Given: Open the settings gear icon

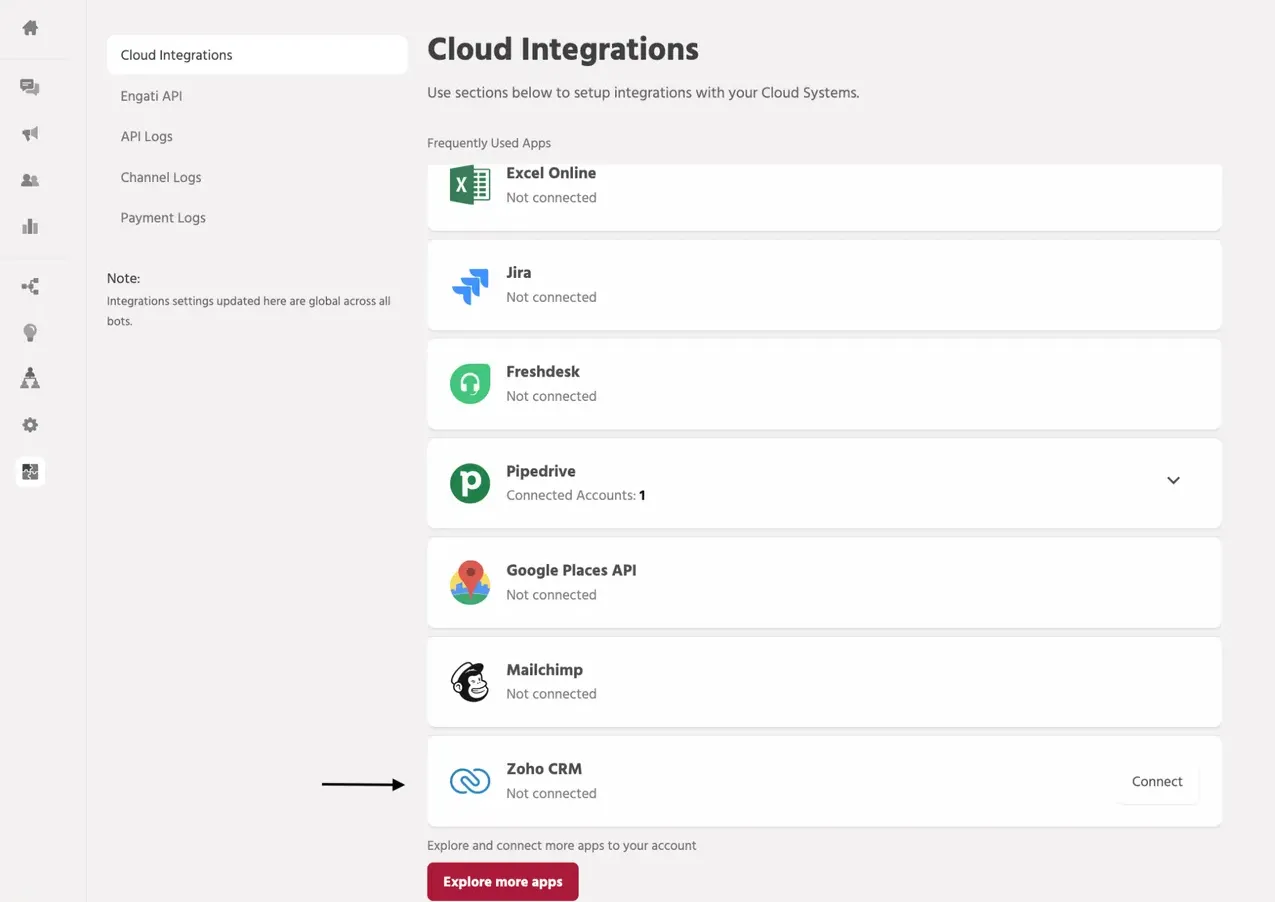Looking at the screenshot, I should click(x=30, y=425).
